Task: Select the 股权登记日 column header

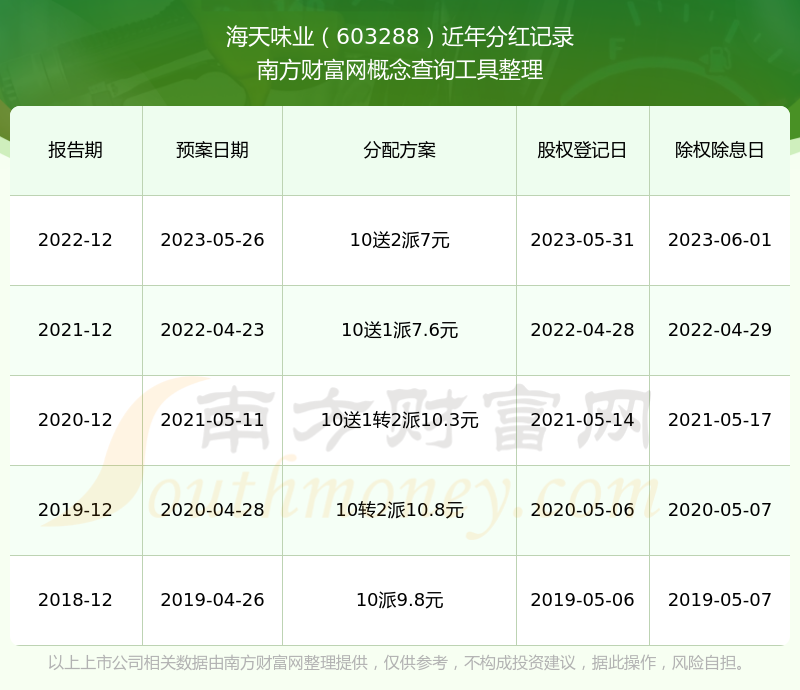Action: click(582, 150)
